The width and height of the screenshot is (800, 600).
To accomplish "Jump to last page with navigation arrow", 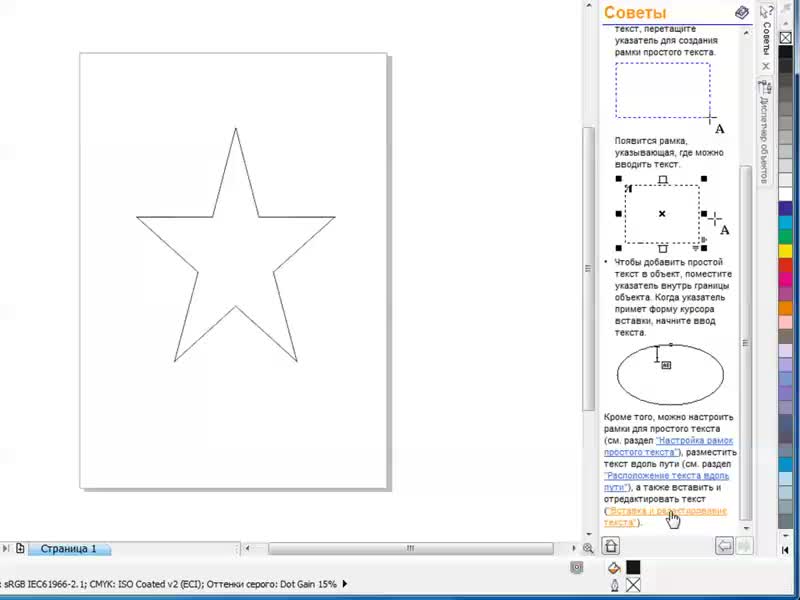I will click(6, 548).
